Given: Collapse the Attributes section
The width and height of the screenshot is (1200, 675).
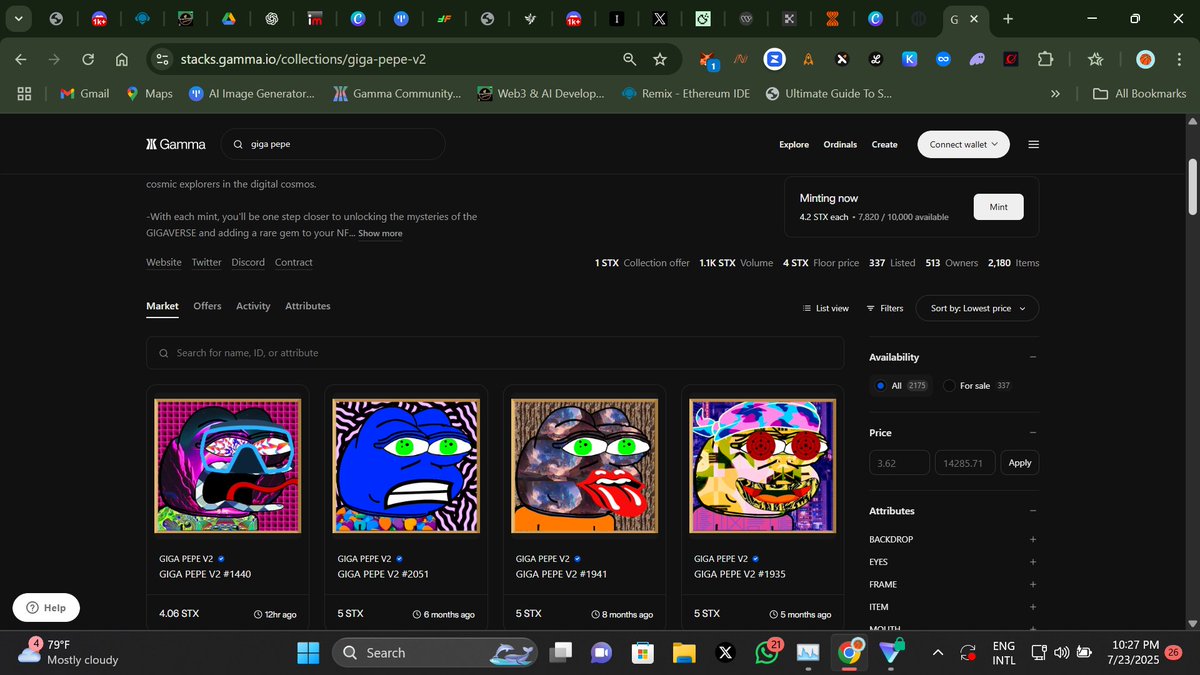Looking at the screenshot, I should click(1033, 511).
